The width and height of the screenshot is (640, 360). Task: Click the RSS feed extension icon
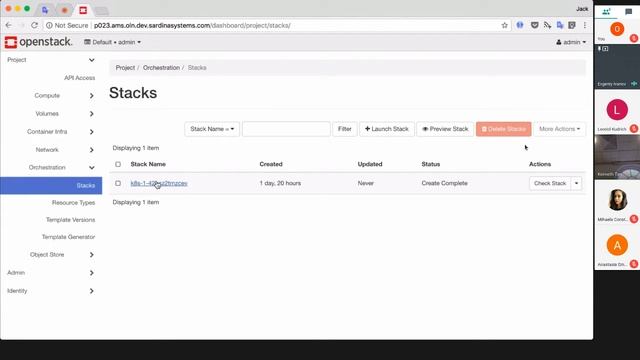pyautogui.click(x=547, y=25)
